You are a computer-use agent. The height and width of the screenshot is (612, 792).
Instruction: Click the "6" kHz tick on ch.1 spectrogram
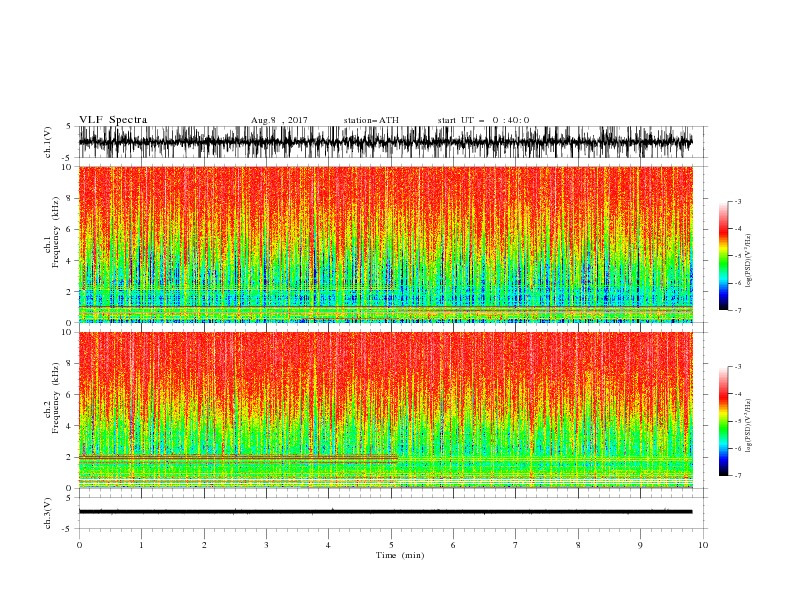[70, 229]
